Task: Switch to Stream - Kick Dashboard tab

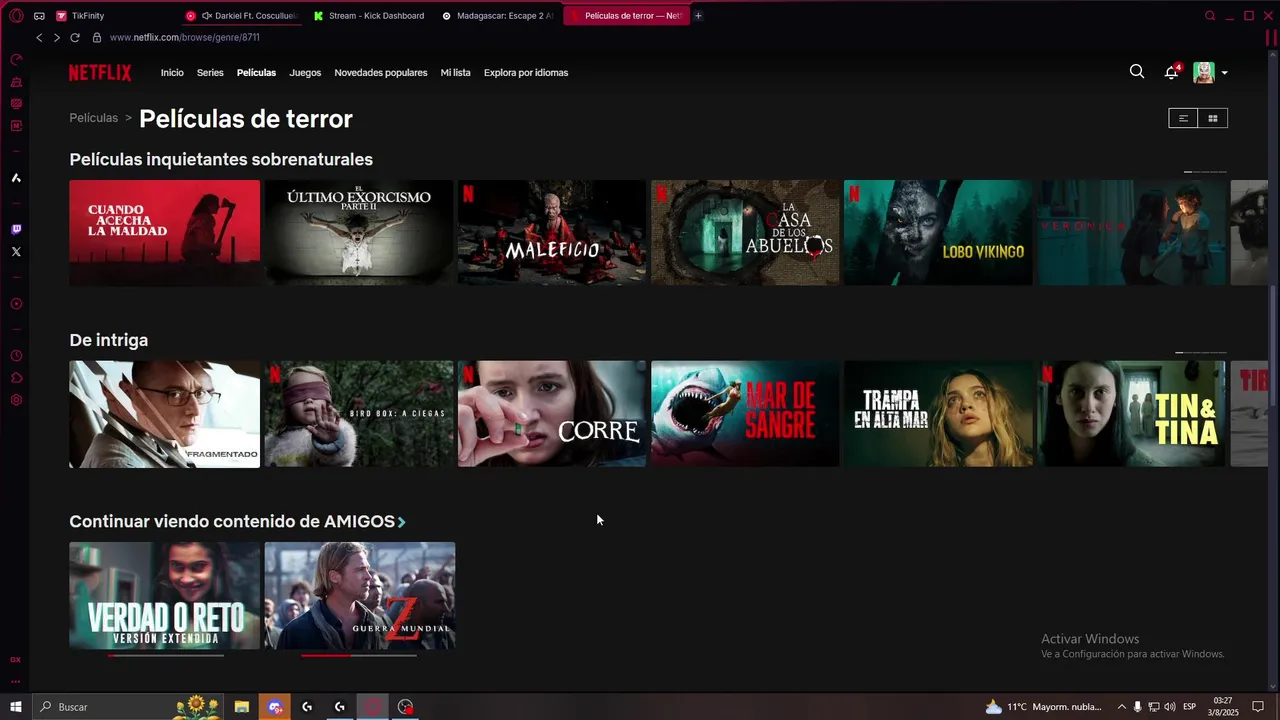Action: (x=368, y=16)
